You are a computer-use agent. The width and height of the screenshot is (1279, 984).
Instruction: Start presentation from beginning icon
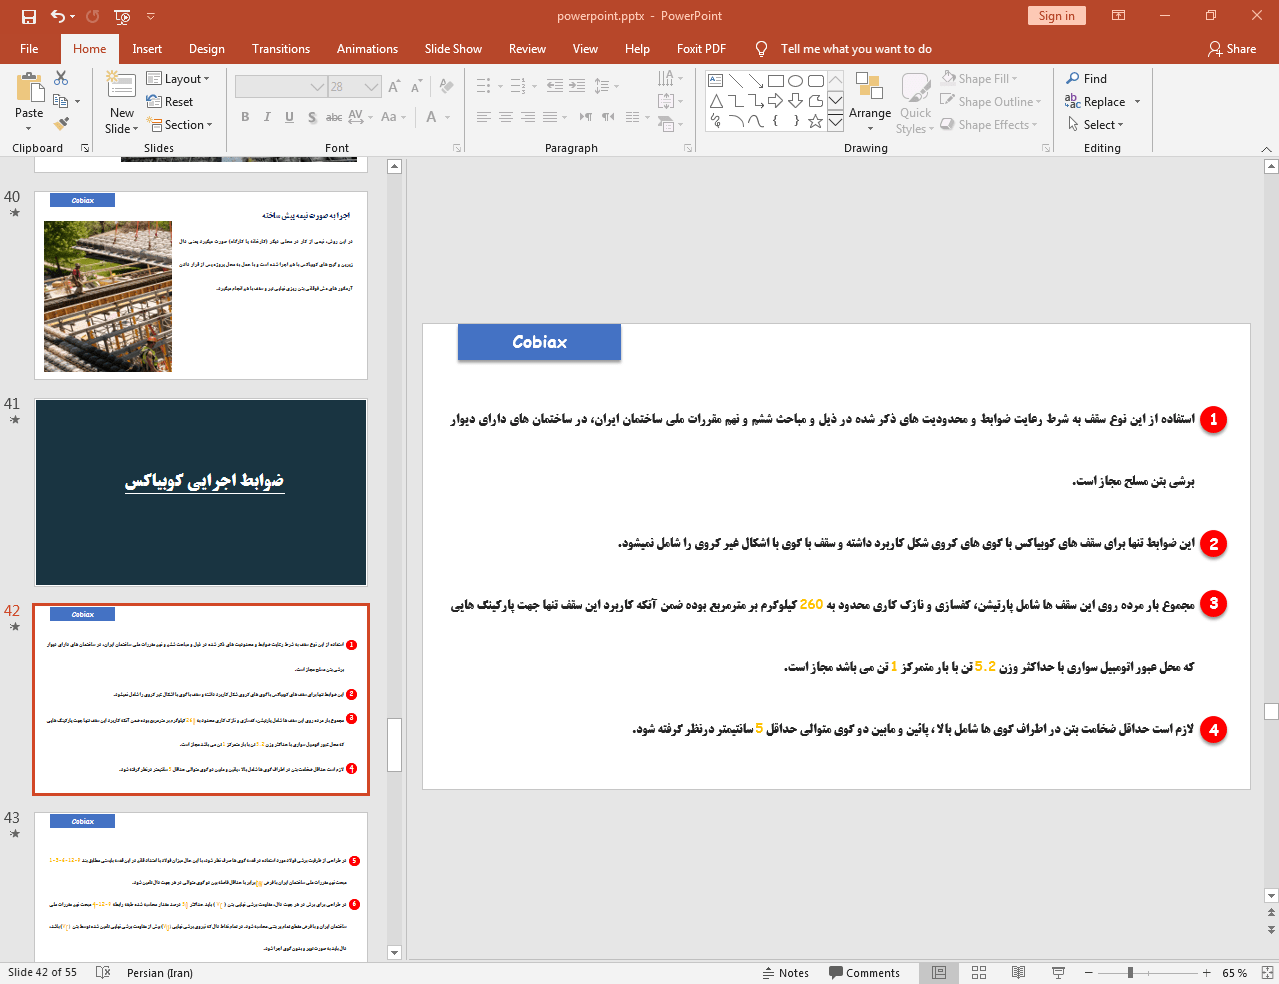pyautogui.click(x=122, y=16)
